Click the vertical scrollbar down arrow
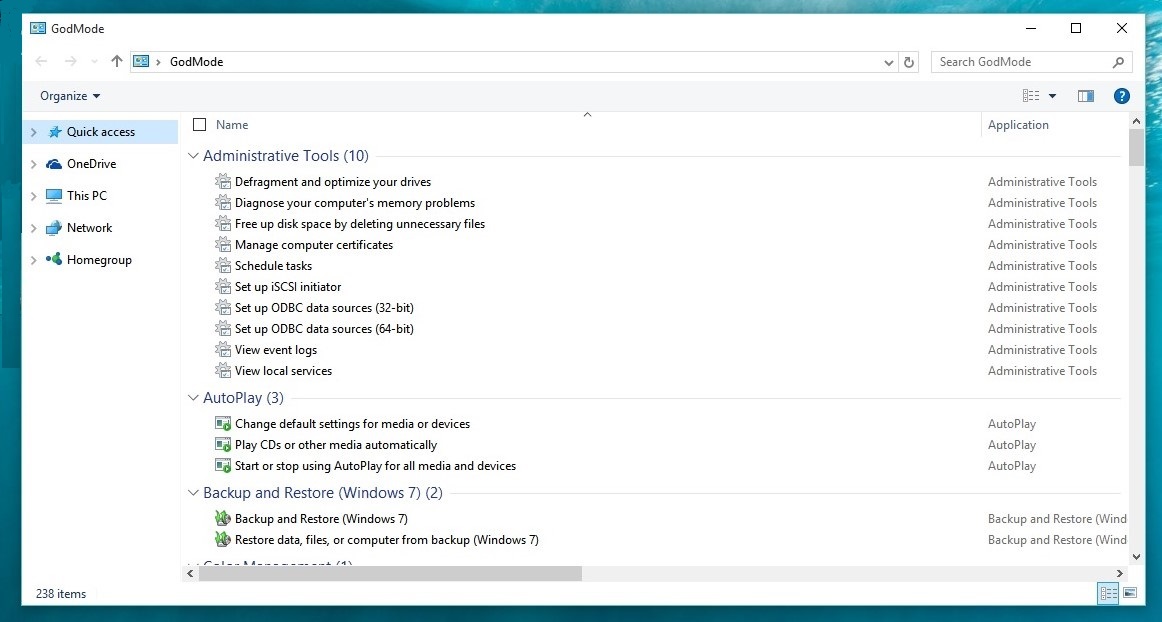 [1136, 557]
